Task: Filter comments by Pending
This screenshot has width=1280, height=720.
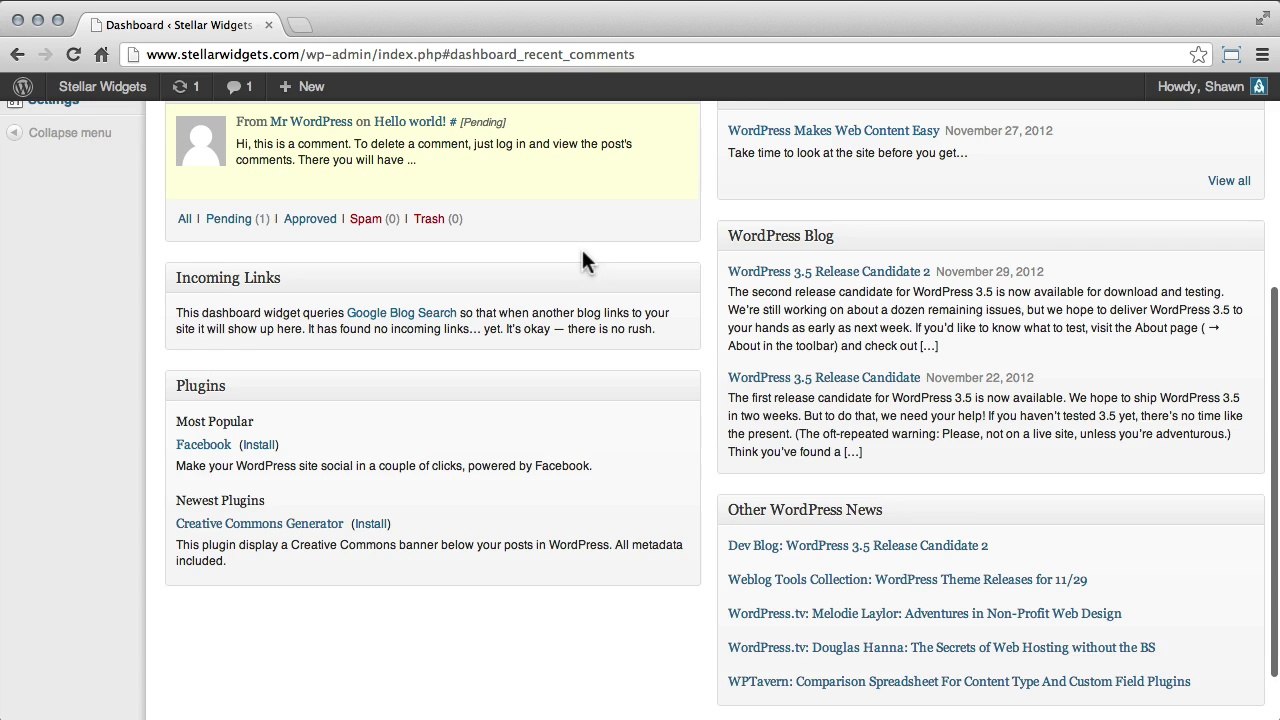Action: (x=228, y=219)
